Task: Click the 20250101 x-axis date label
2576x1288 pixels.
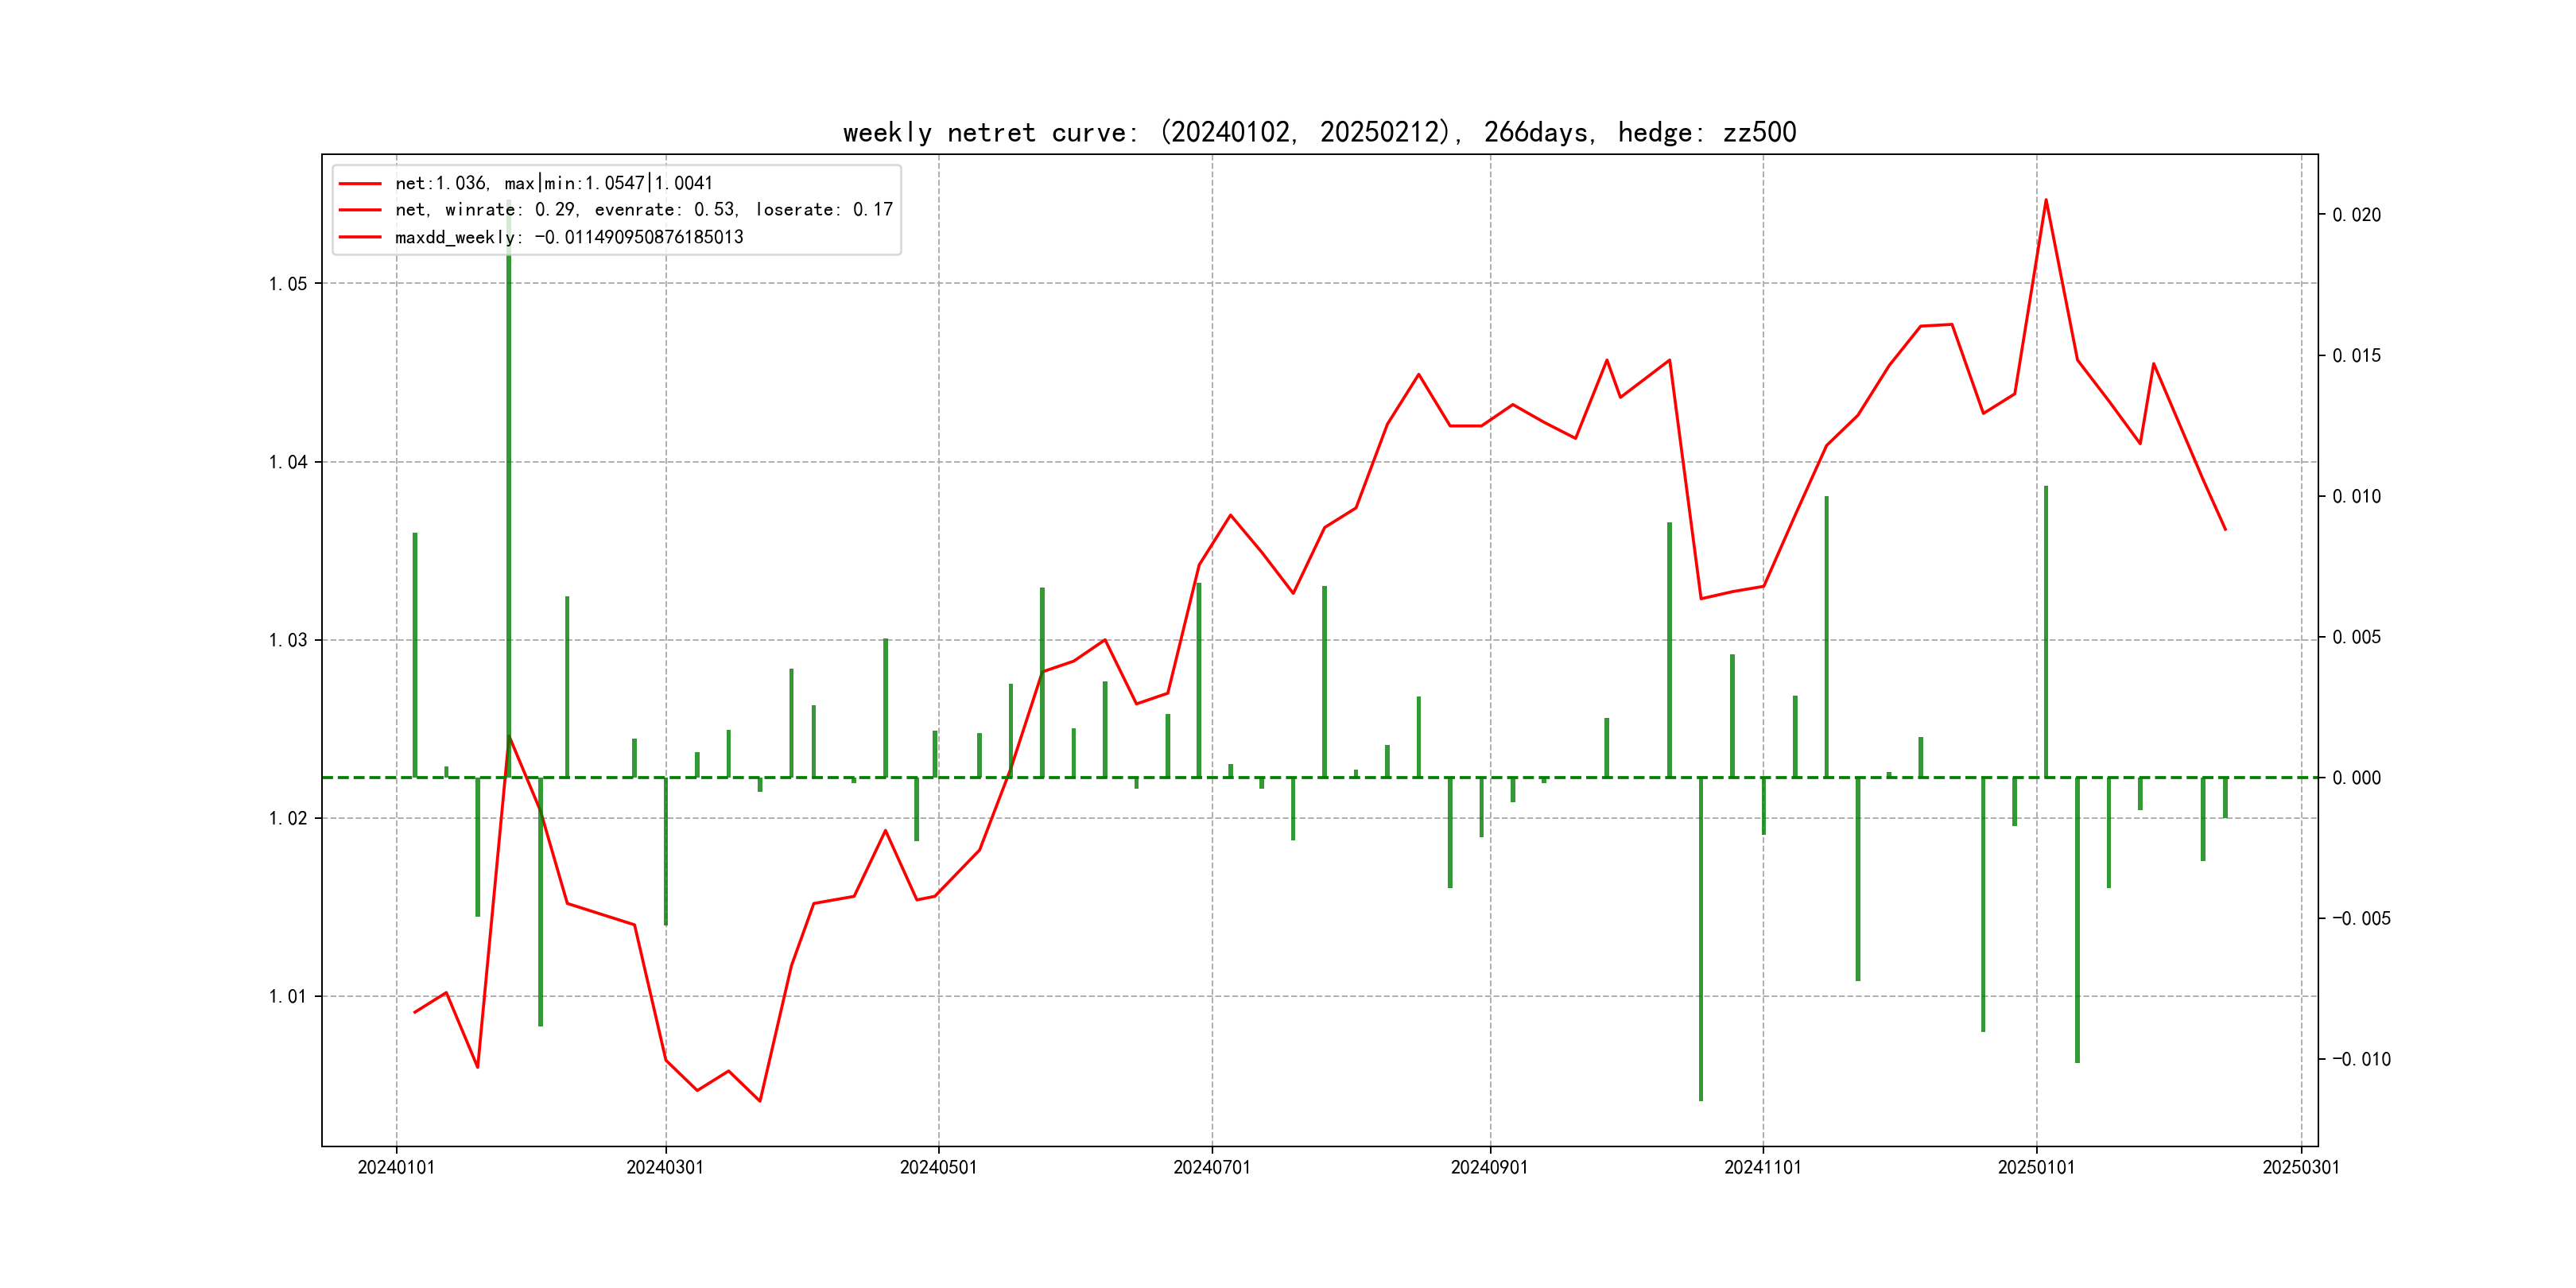Action: pyautogui.click(x=2036, y=1167)
